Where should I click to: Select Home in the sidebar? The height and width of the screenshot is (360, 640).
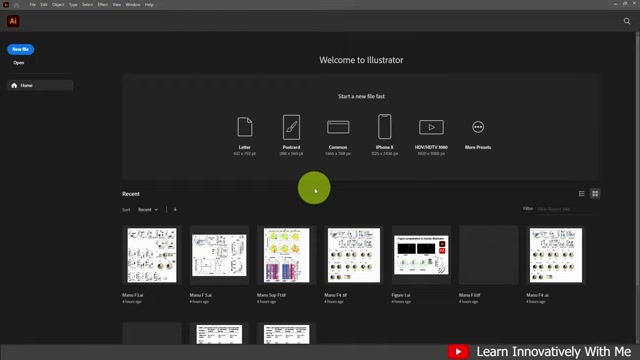click(40, 85)
